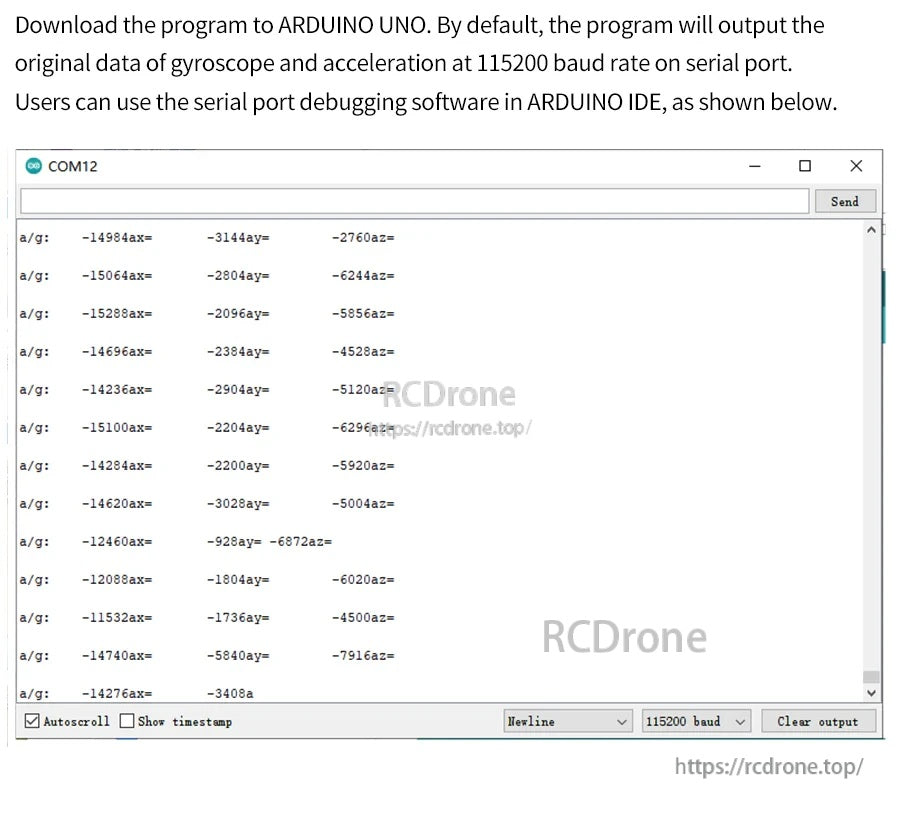
Task: Click the vertical scrollbar thumb
Action: point(871,677)
